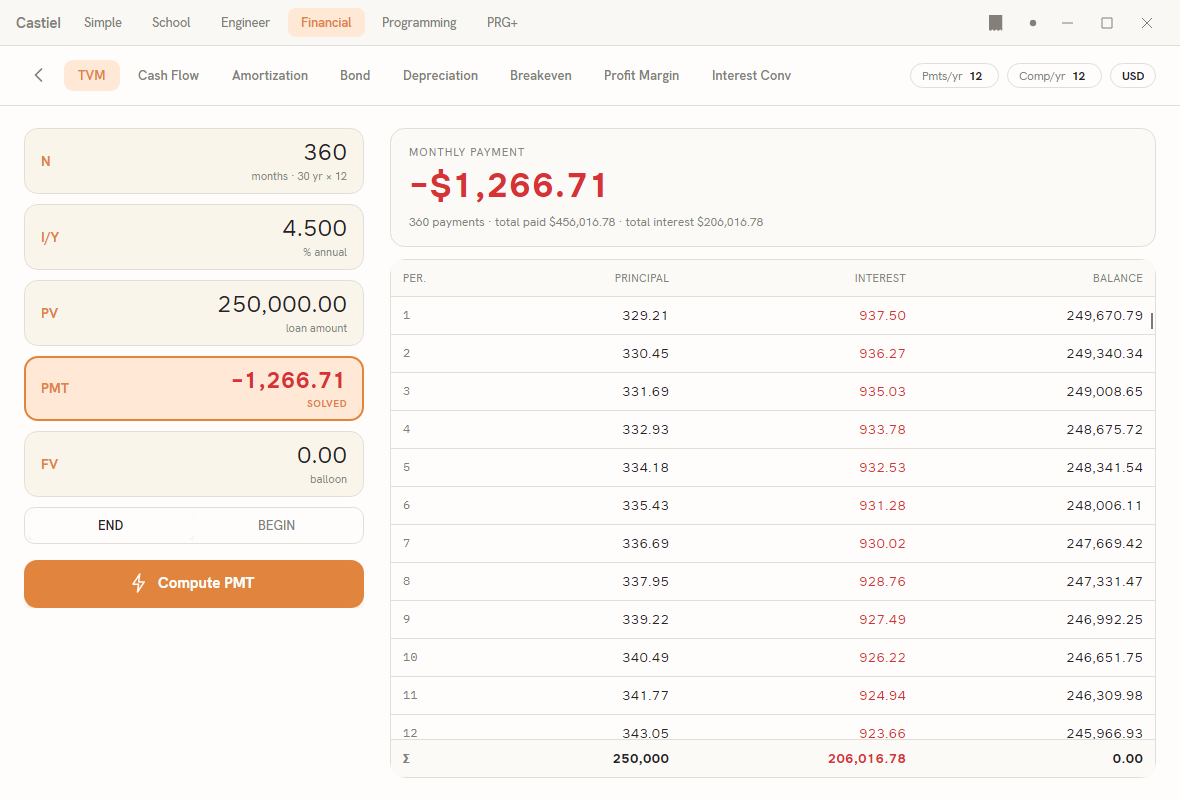Image resolution: width=1180 pixels, height=800 pixels.
Task: Click the PRINCIPAL column header
Action: tap(641, 278)
